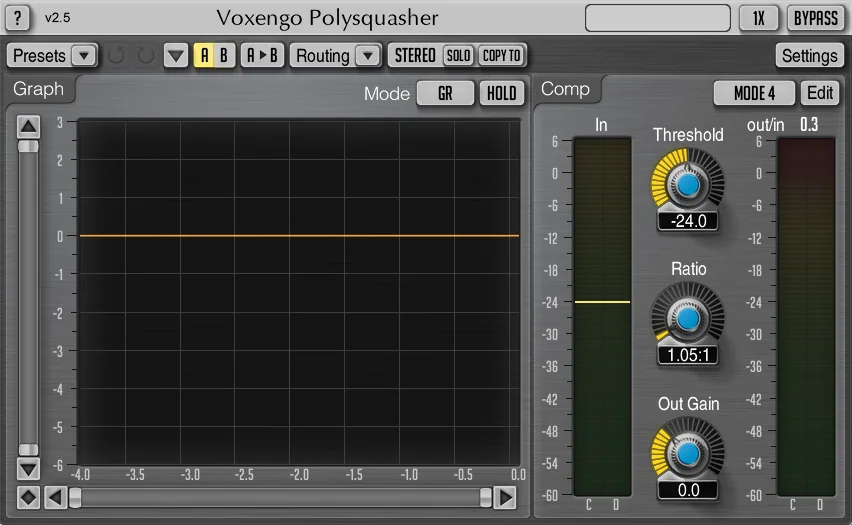Viewport: 852px width, 525px height.
Task: Click the orange gain reduction line in graph
Action: (299, 235)
